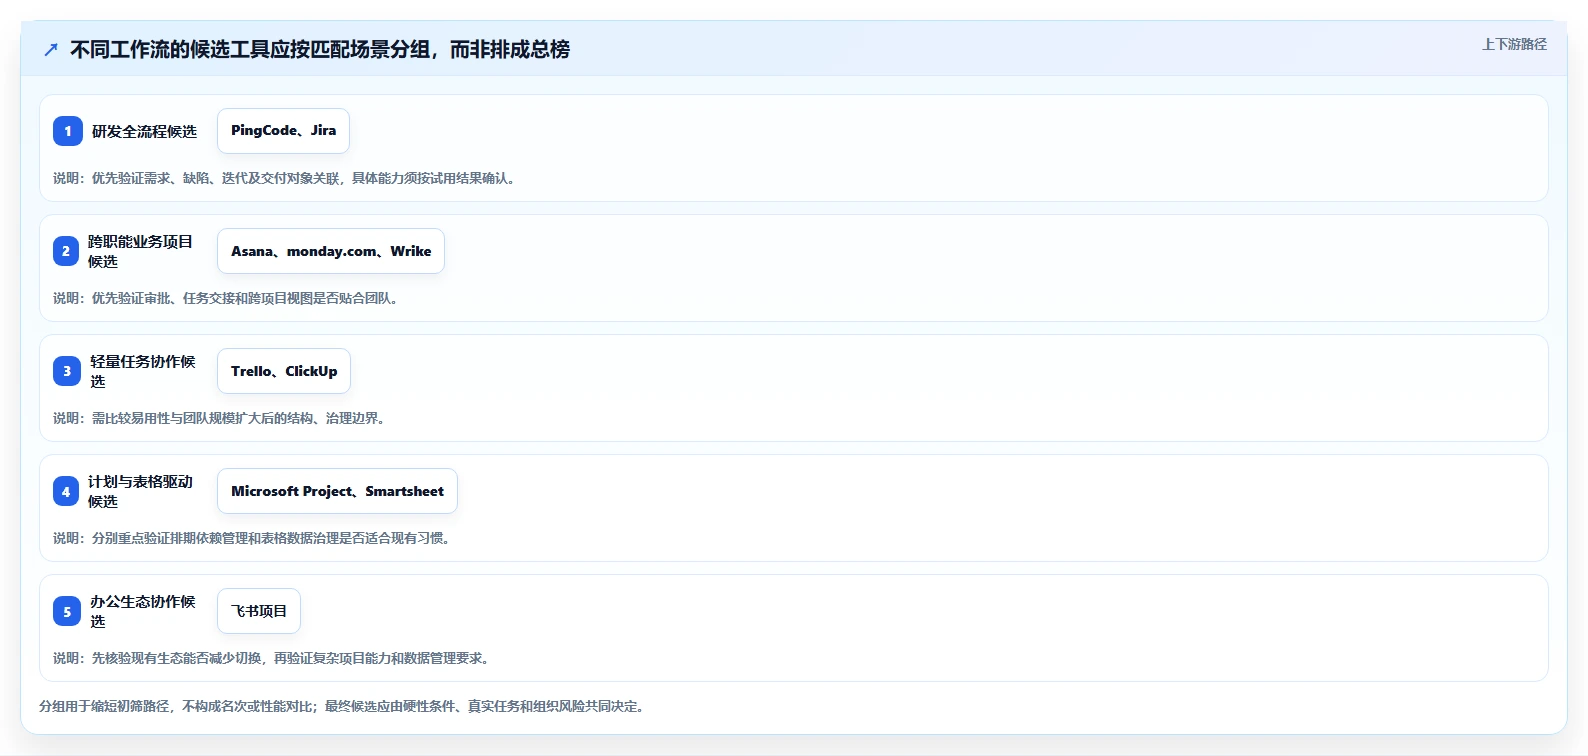
Task: Click the step number 3 badge
Action: 67,371
